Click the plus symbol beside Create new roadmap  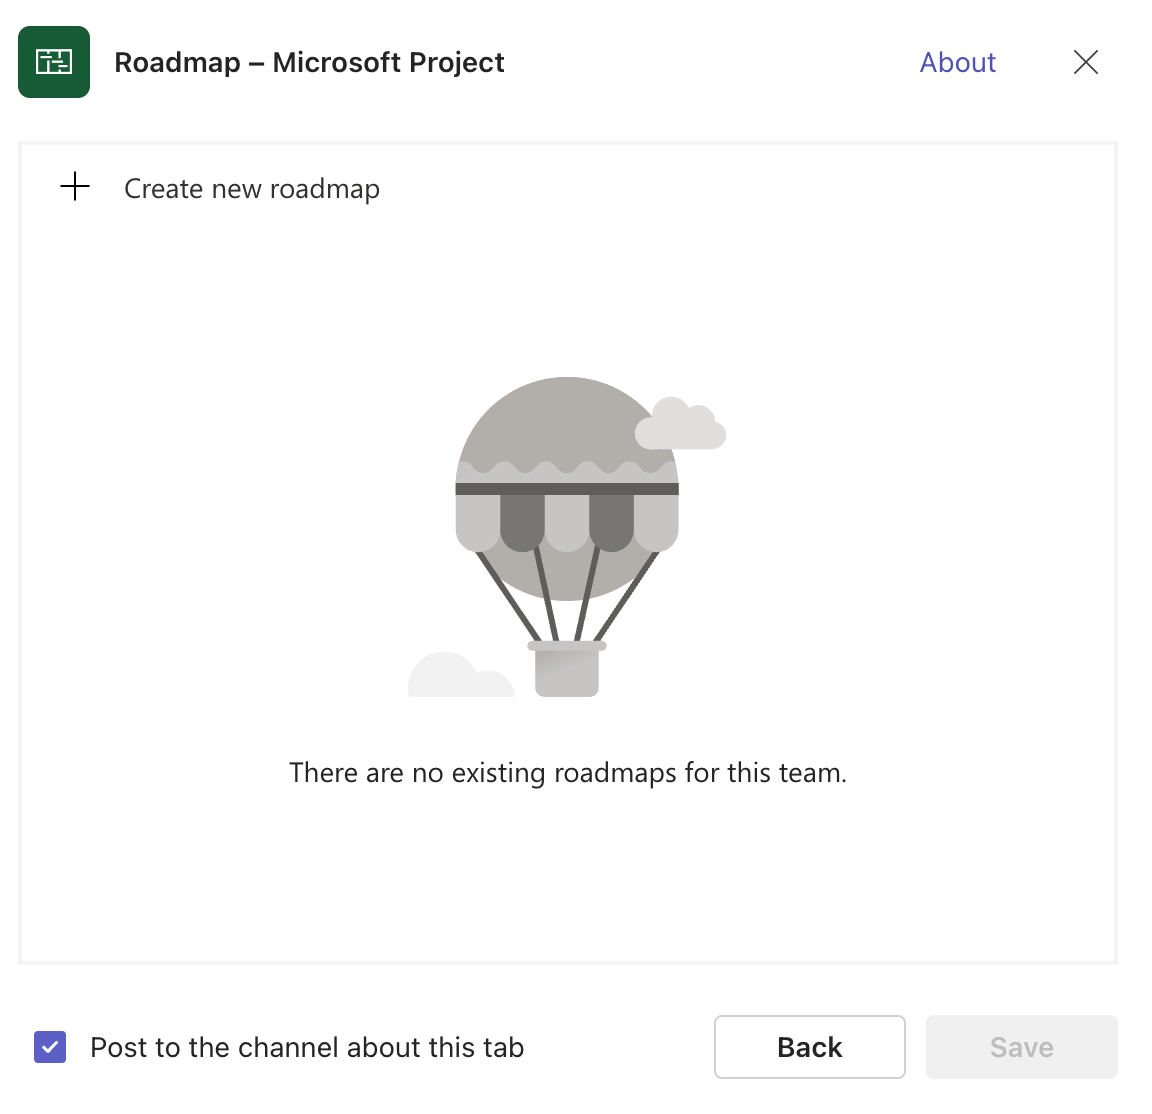(x=75, y=187)
